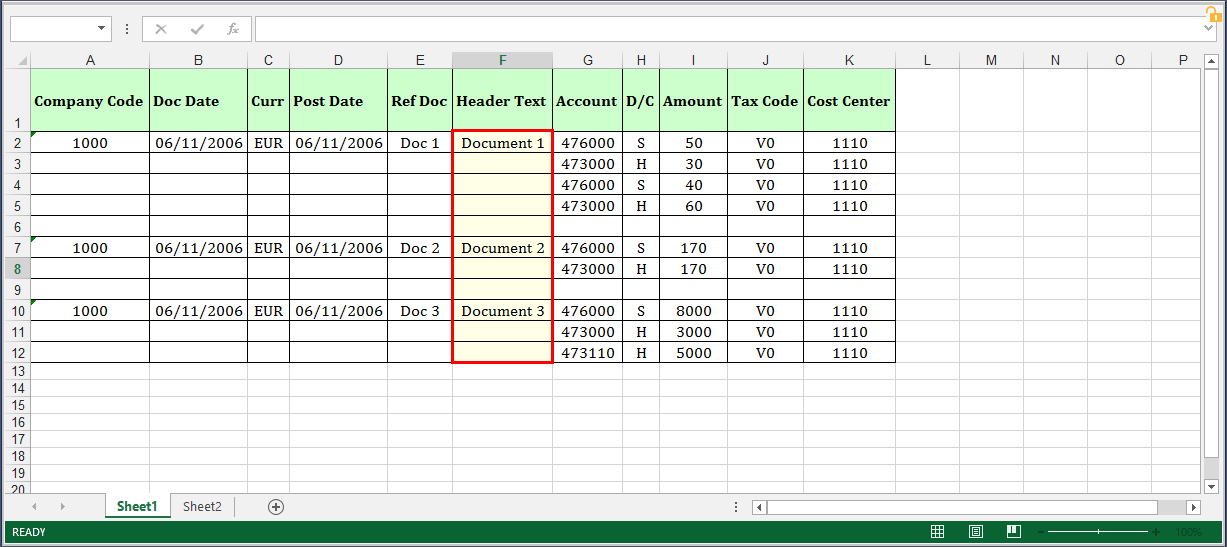This screenshot has height=547, width=1227.
Task: Click the Insert Function fx icon
Action: 233,29
